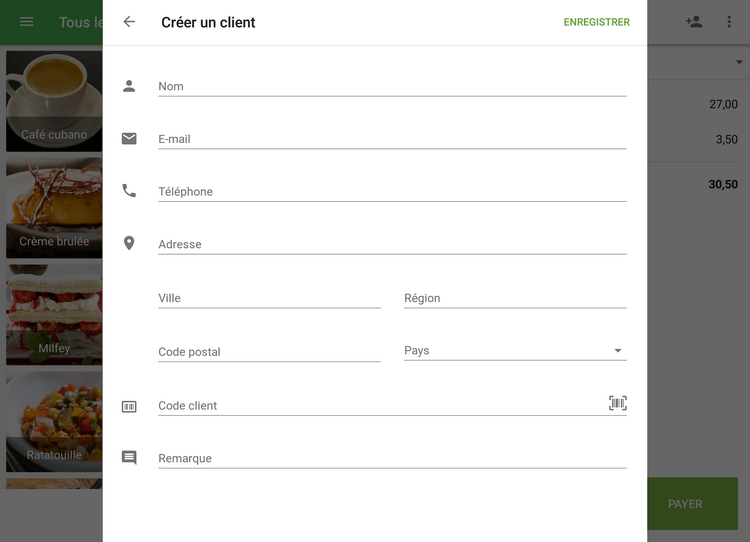Click the Code postal field

pyautogui.click(x=269, y=352)
